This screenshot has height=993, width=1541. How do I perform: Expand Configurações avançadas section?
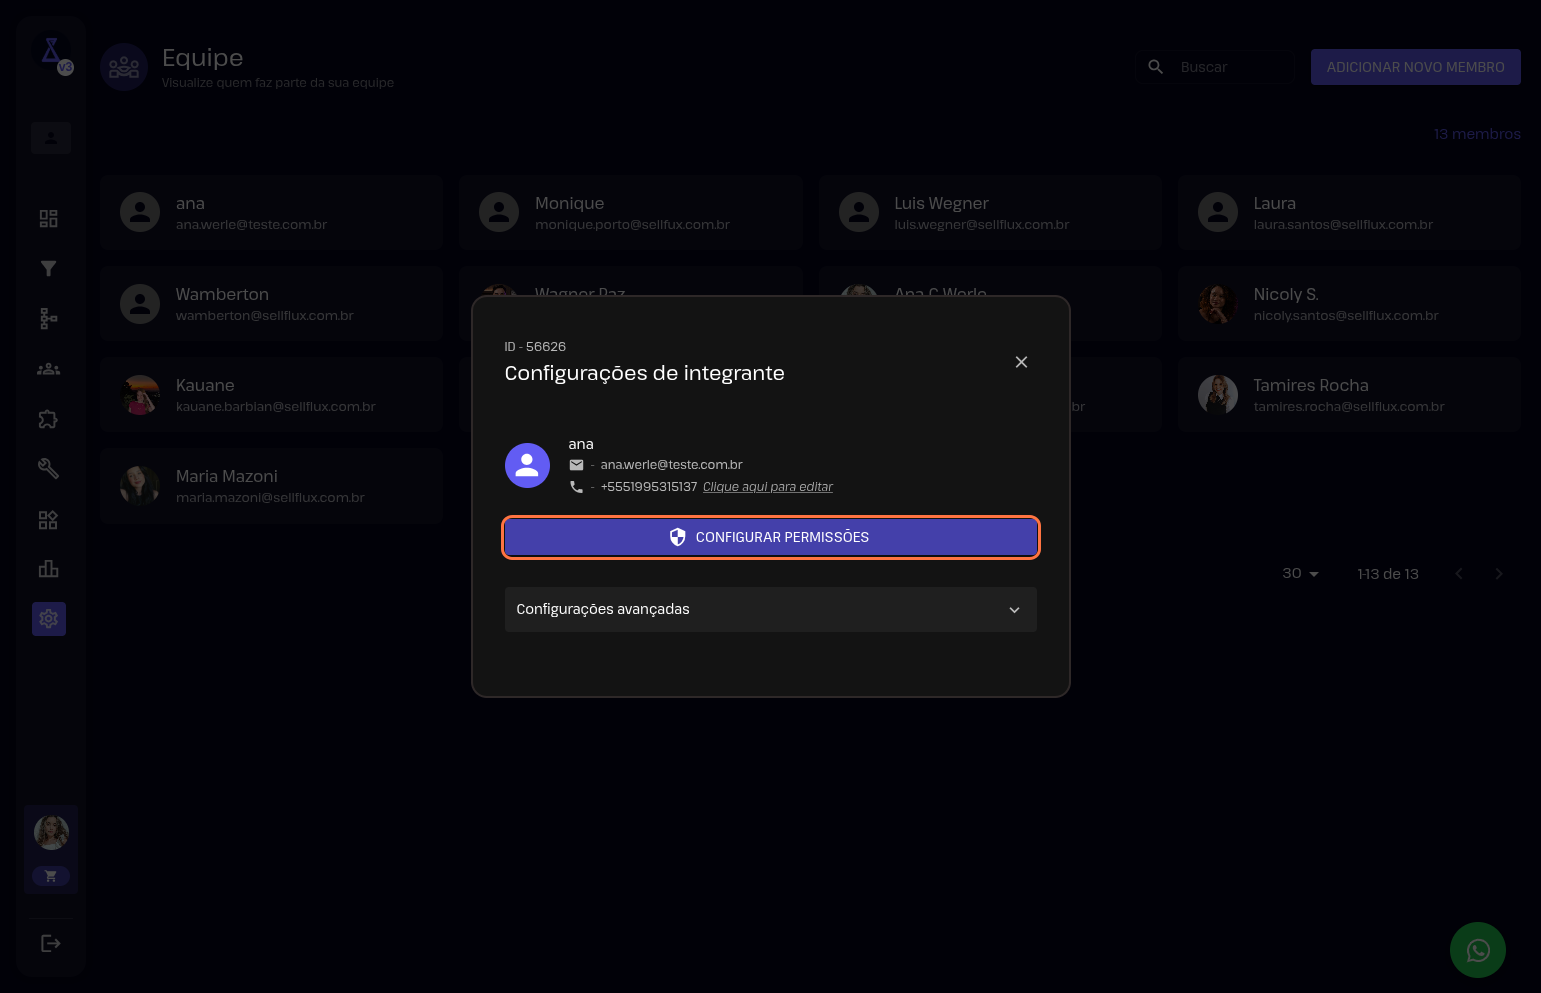770,610
